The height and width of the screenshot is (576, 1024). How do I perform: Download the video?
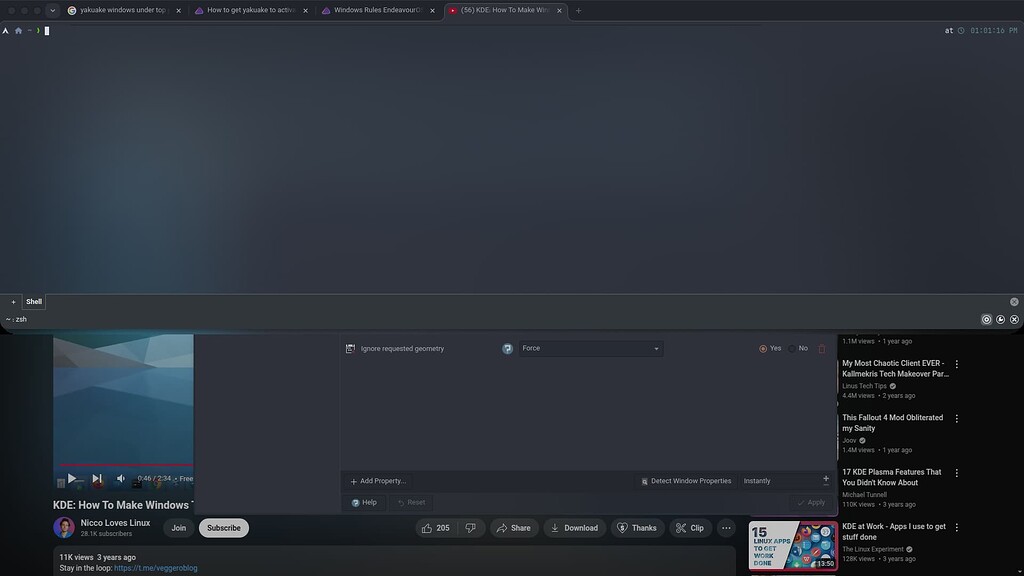pos(574,527)
